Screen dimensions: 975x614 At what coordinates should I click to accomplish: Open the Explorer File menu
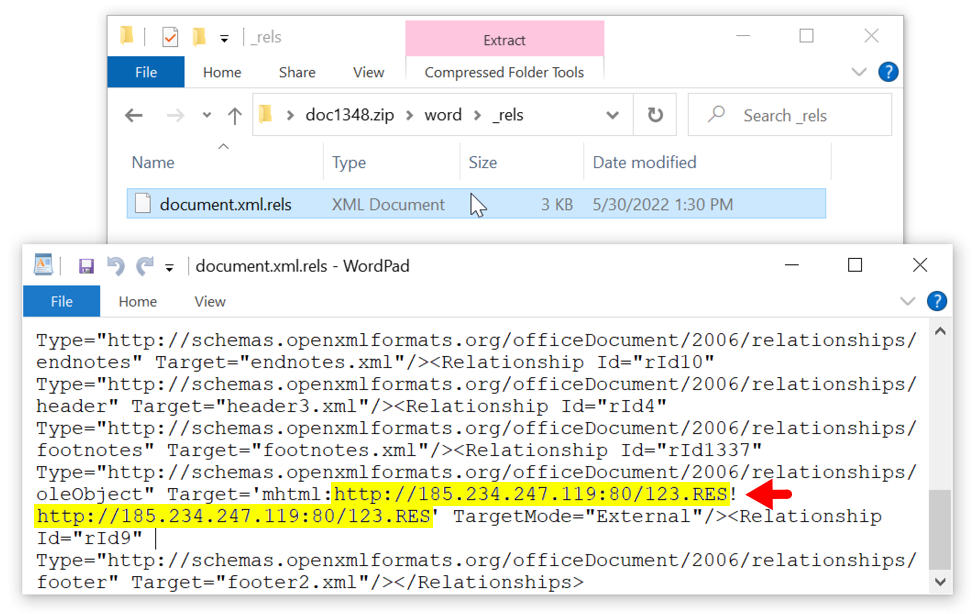146,72
